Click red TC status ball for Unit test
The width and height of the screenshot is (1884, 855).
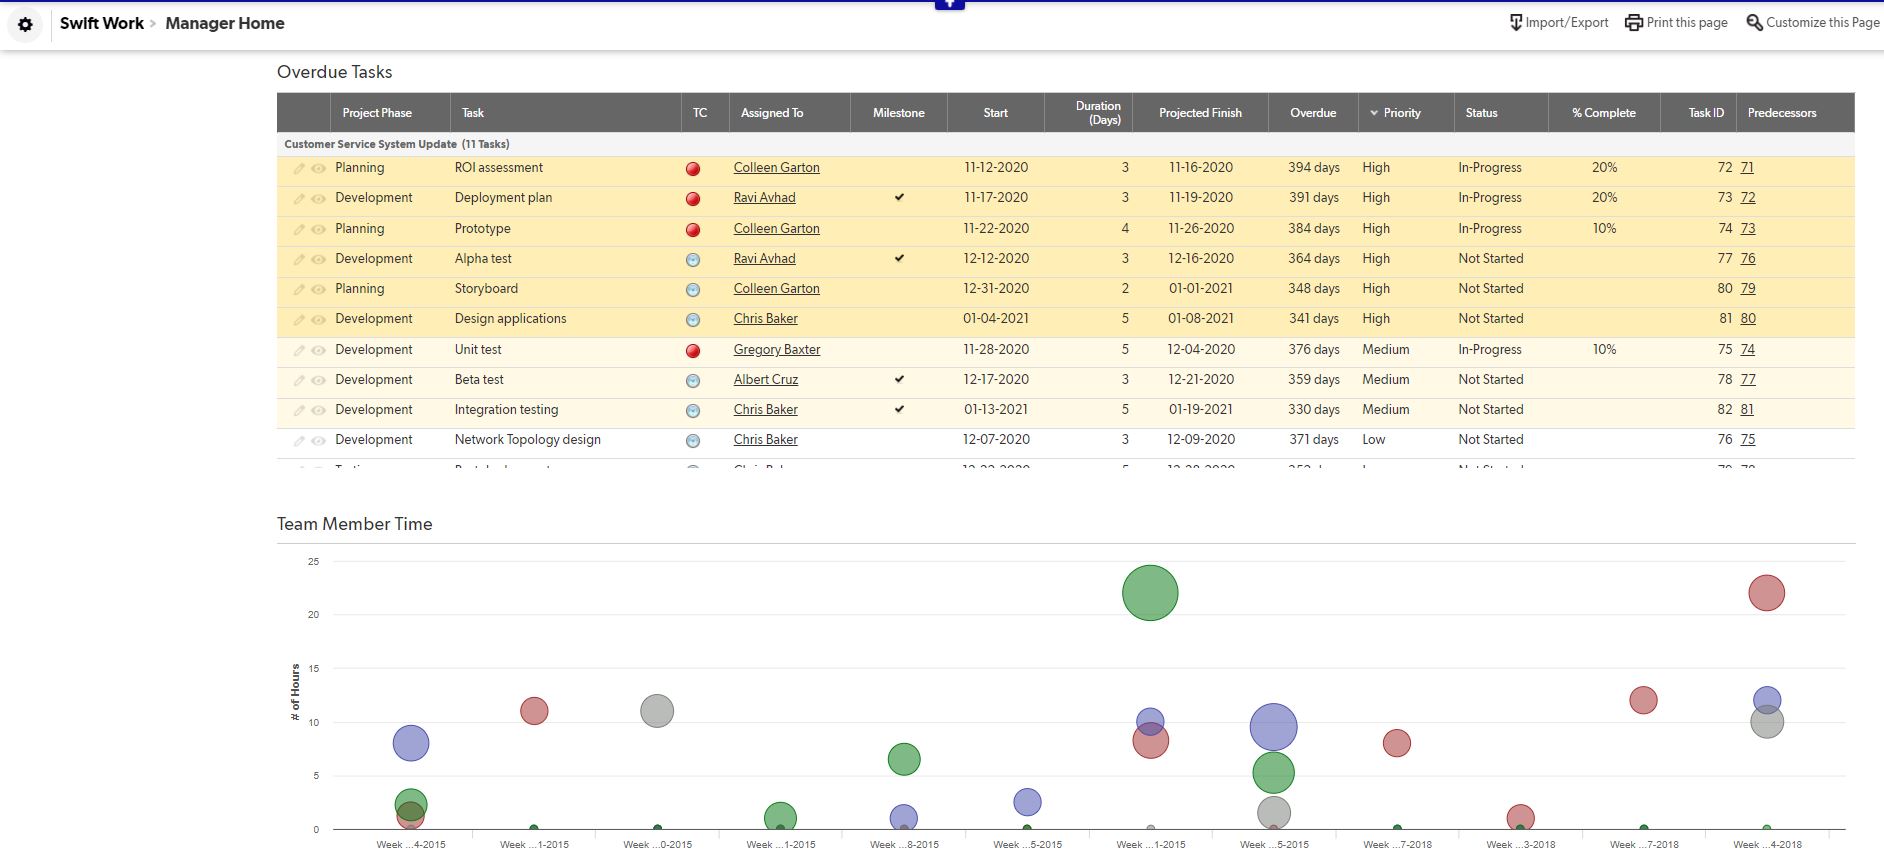[693, 351]
